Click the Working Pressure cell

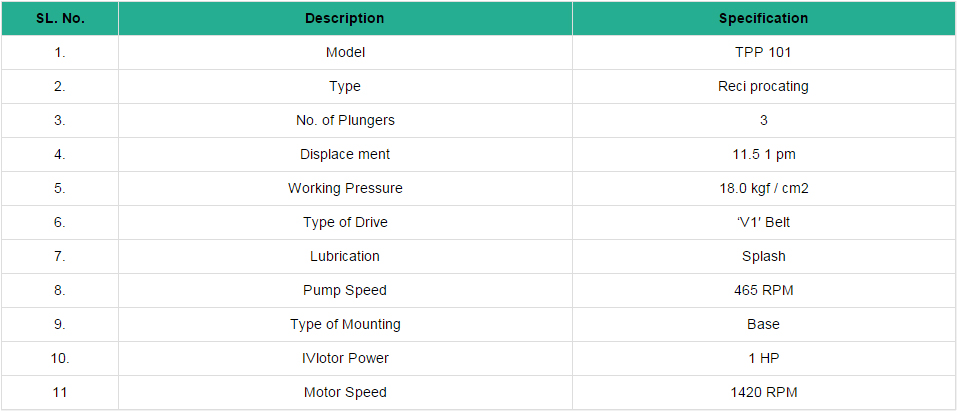point(344,188)
